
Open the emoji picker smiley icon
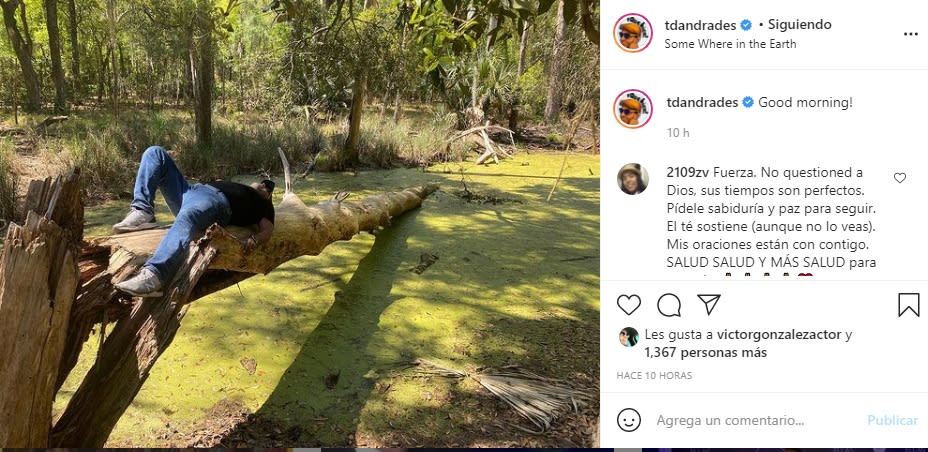pos(629,420)
